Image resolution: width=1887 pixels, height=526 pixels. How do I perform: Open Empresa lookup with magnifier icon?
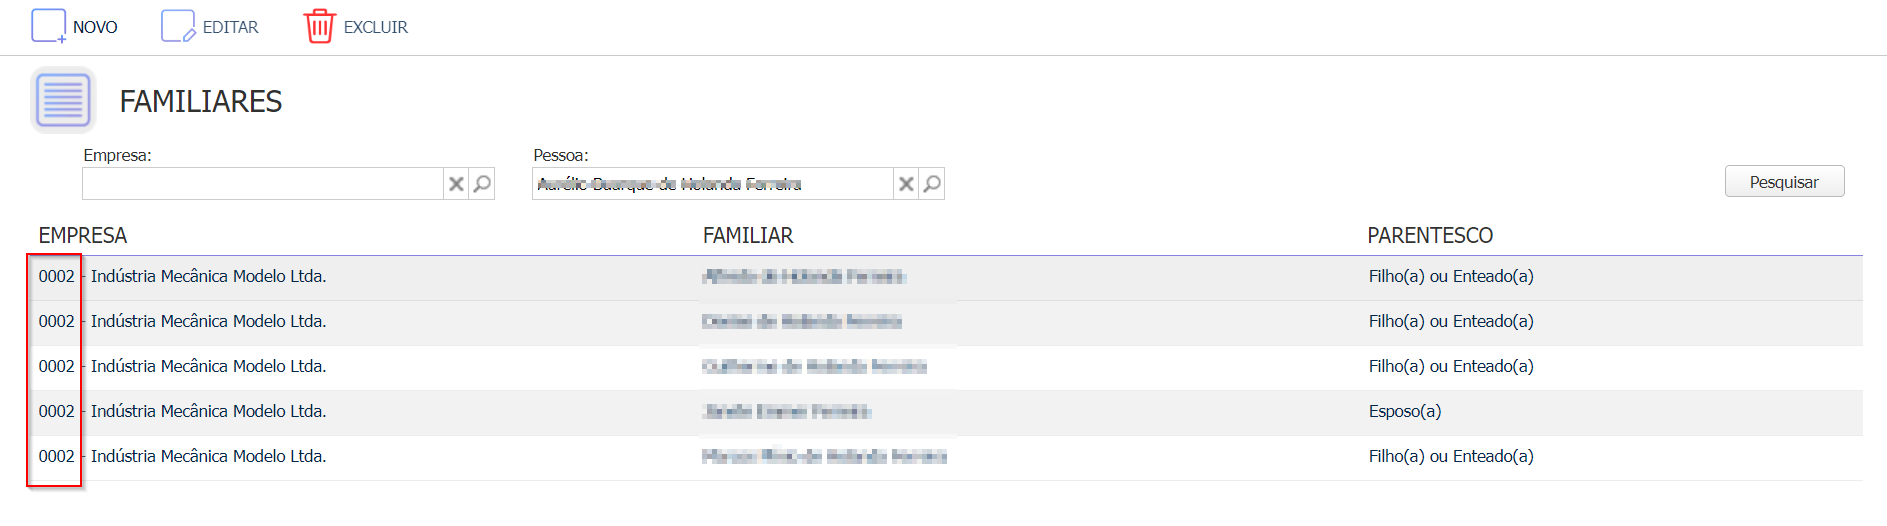click(x=482, y=184)
